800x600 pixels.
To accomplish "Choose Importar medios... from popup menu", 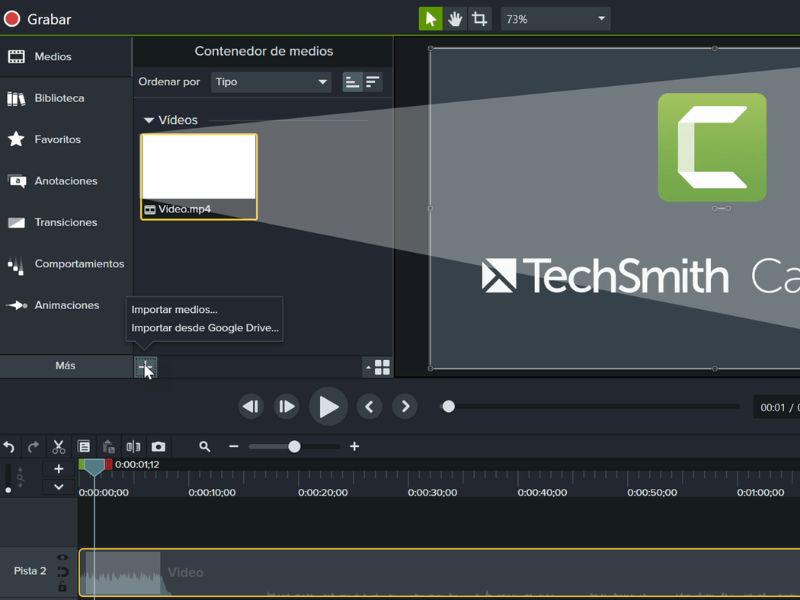I will (x=174, y=310).
